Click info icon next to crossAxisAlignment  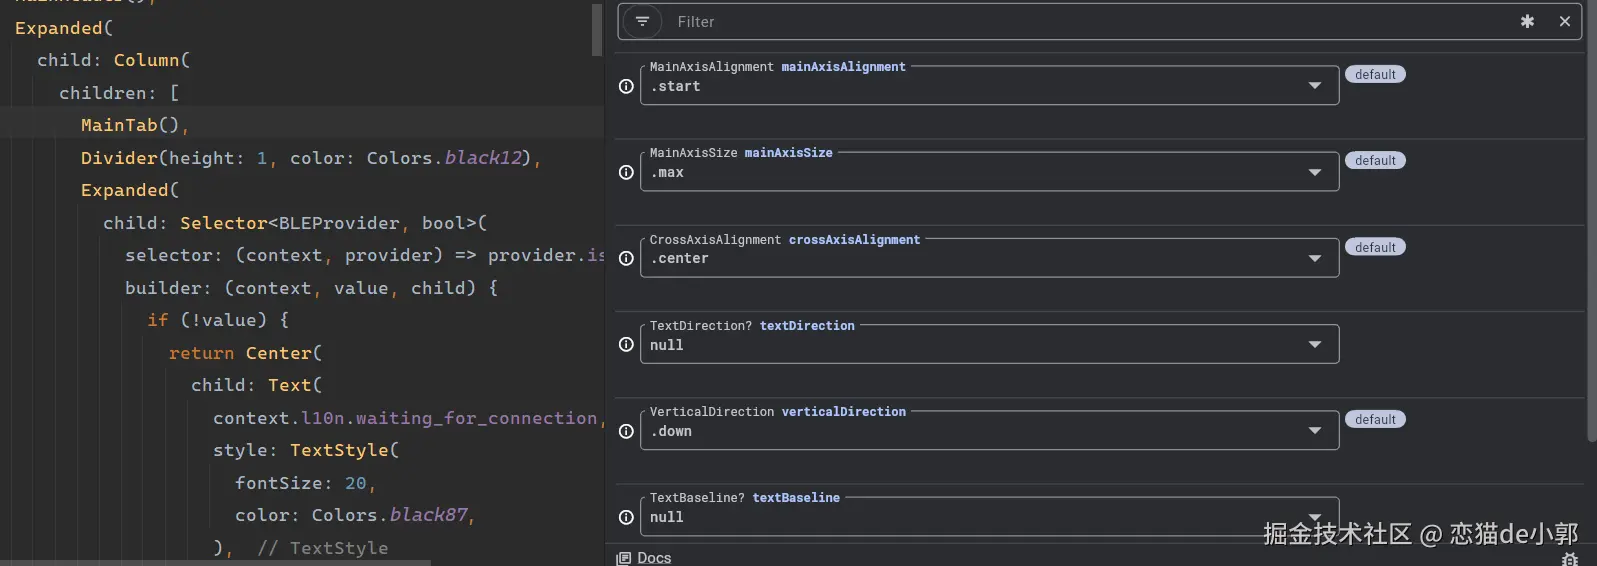[626, 258]
